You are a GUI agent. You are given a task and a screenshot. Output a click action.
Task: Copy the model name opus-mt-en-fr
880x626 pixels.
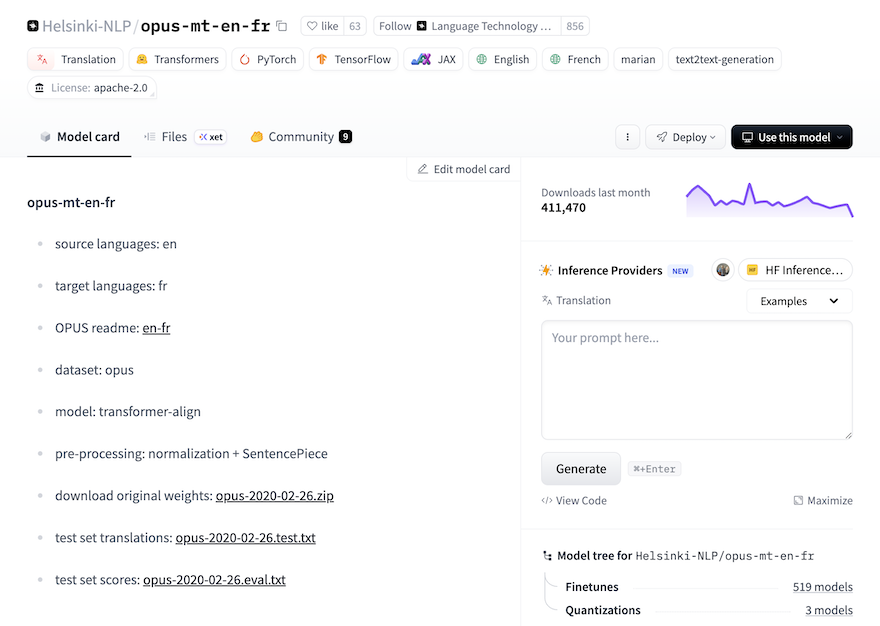click(282, 25)
